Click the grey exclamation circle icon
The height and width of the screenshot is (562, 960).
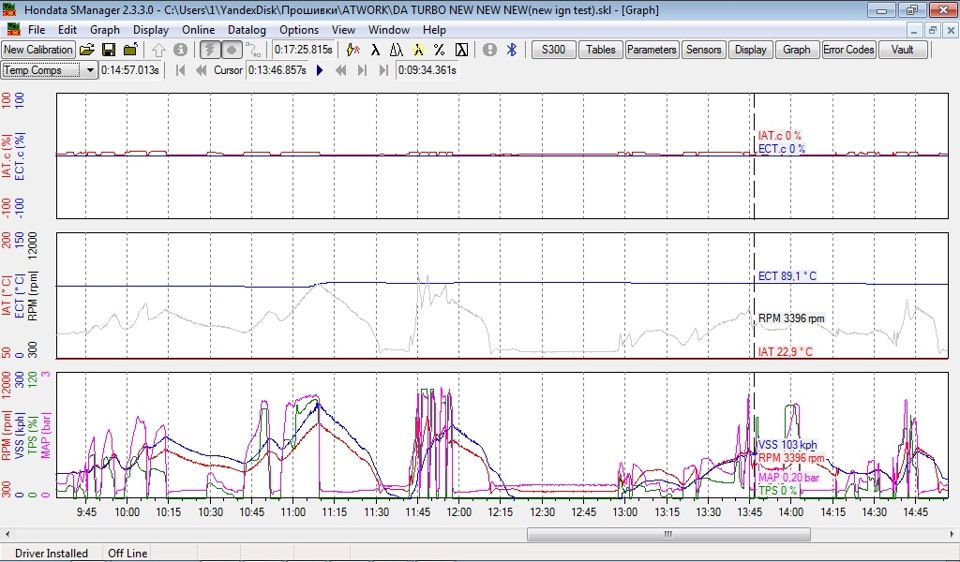490,50
